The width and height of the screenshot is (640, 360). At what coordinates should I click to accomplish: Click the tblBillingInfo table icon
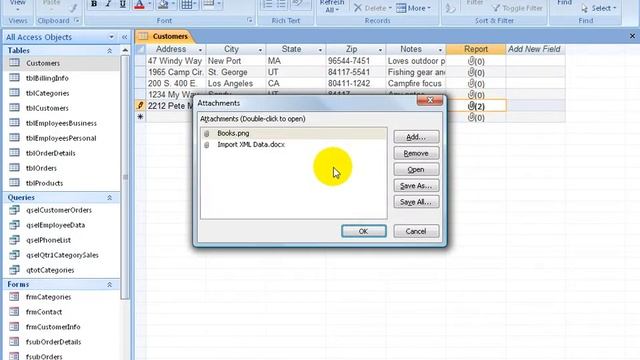click(14, 78)
